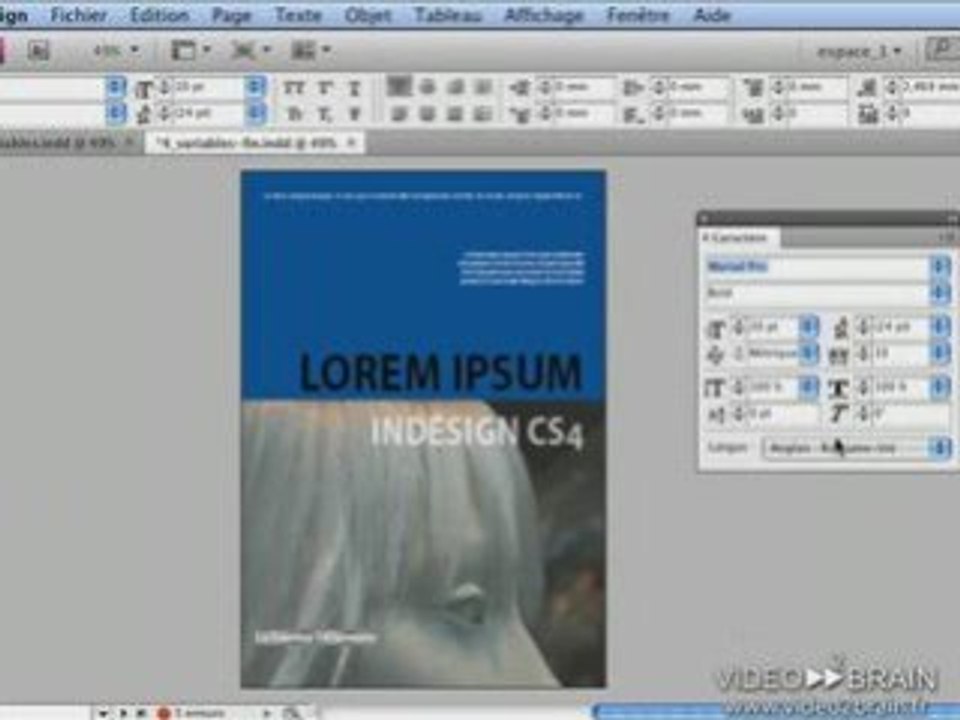Select justify last line centered icon

point(427,114)
